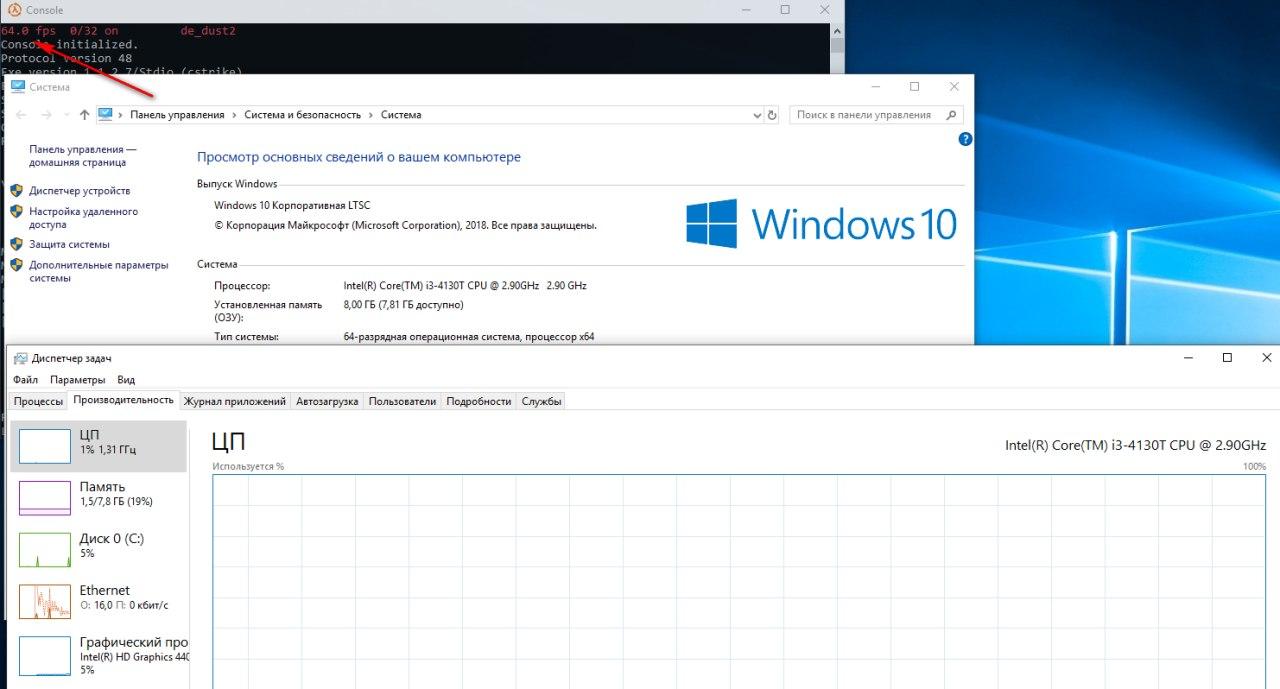The height and width of the screenshot is (689, 1280).
Task: Select the Диск 0 (C:) performance entry
Action: 98,549
